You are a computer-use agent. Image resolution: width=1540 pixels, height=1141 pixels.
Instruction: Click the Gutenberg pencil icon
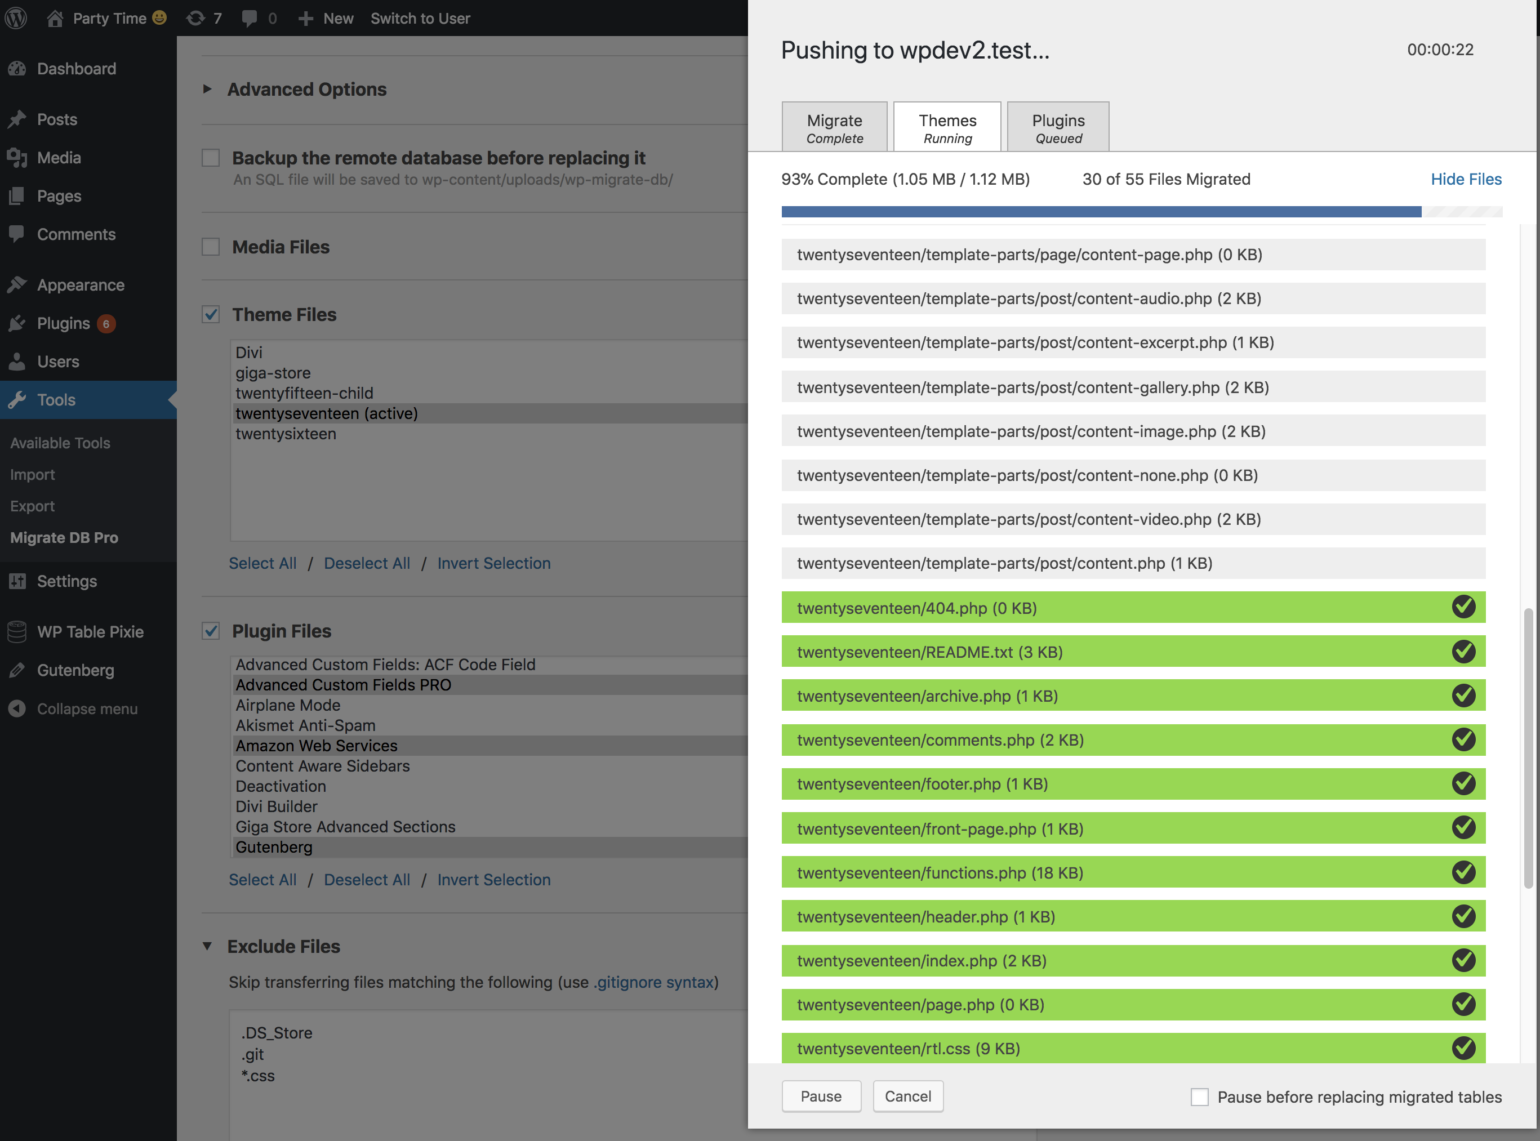(x=17, y=670)
